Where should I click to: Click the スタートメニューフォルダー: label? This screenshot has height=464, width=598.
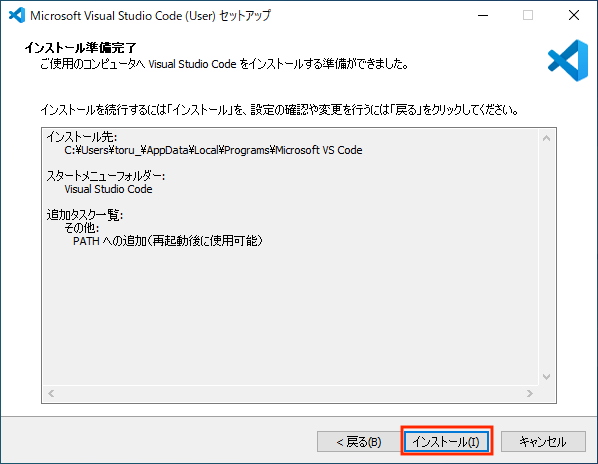[106, 176]
